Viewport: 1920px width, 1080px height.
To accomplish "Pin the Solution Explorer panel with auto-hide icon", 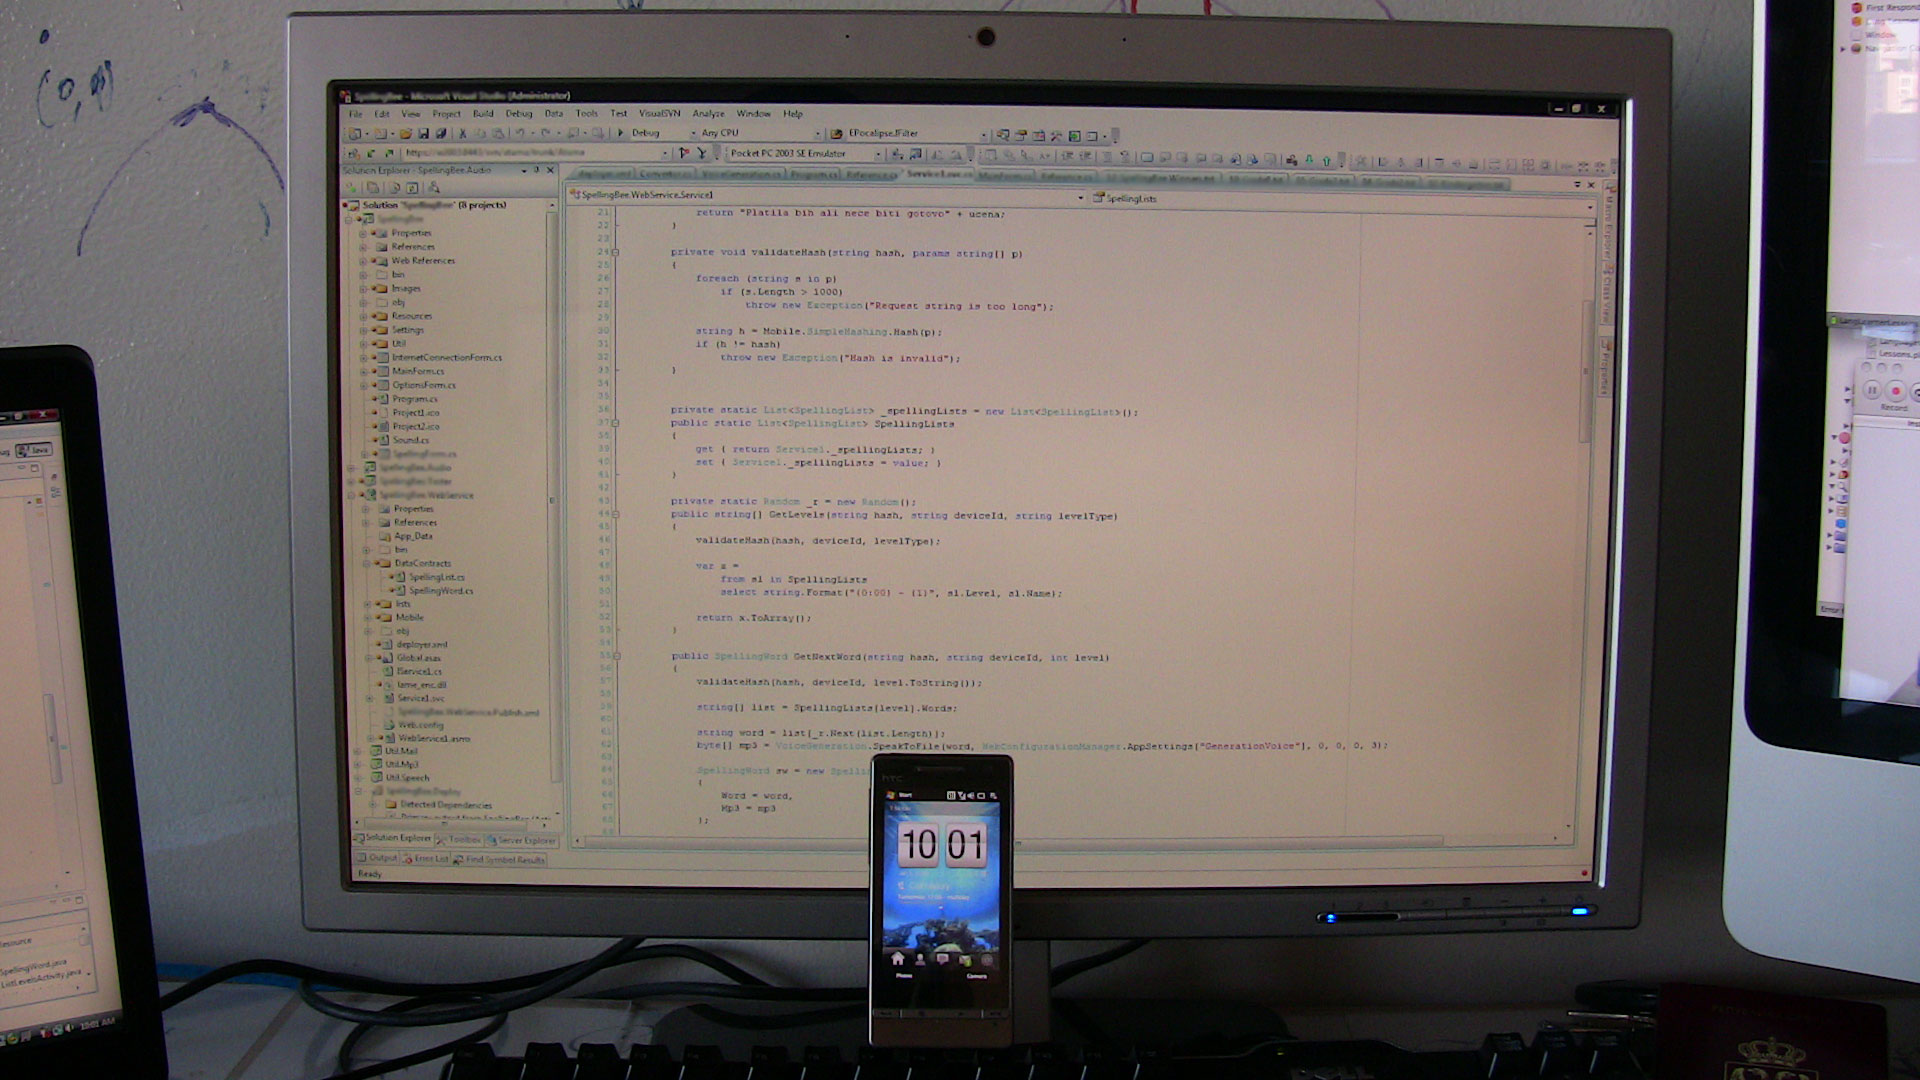I will click(537, 170).
